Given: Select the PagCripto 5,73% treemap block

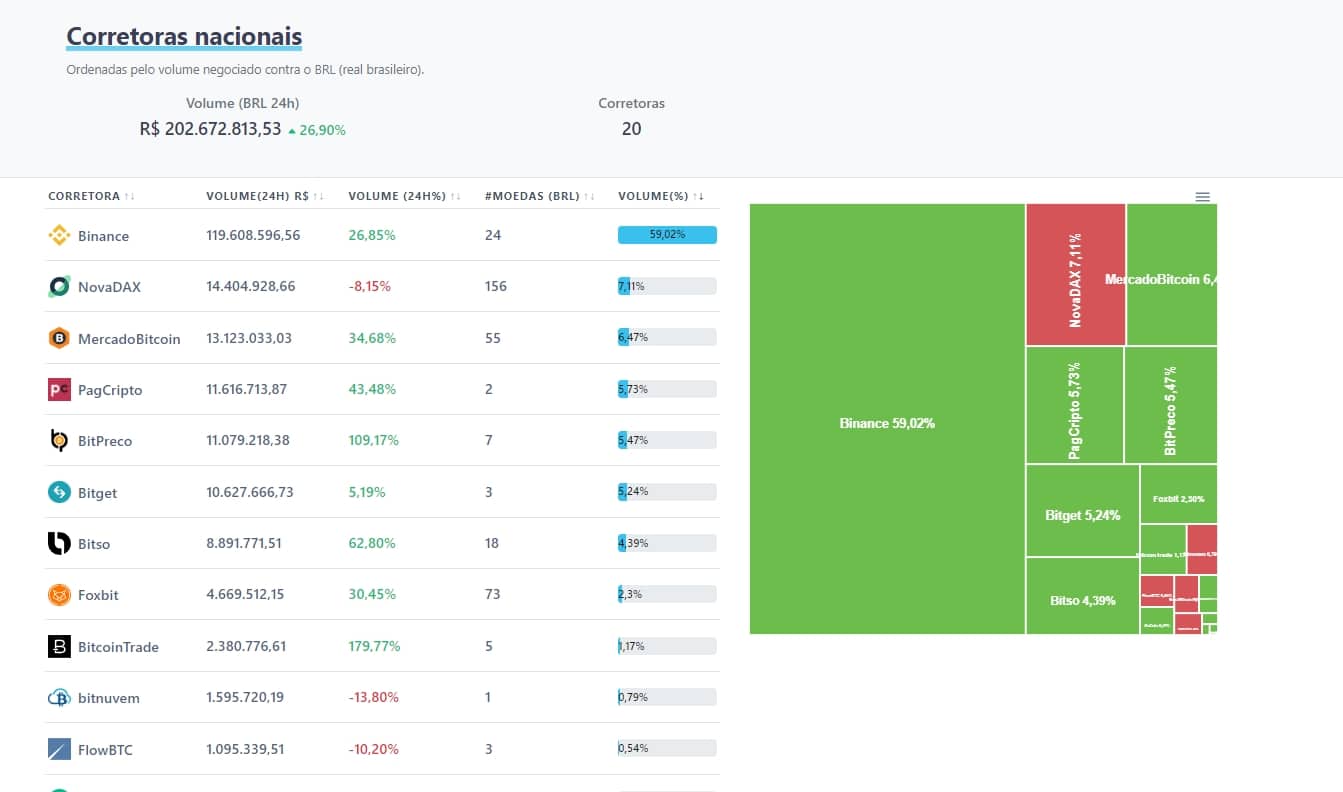Looking at the screenshot, I should coord(1075,405).
